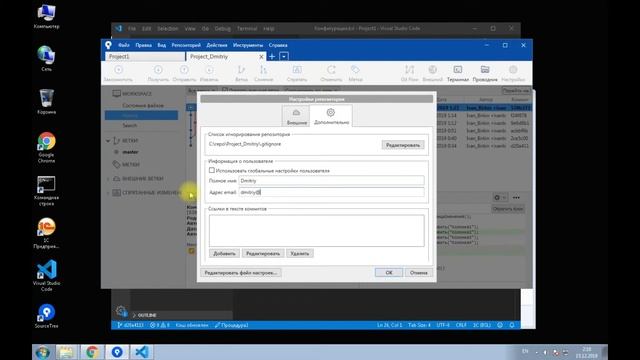640x360 pixels.
Task: Expand the ВНЕШНИЕ ВЕТКИ section
Action: click(x=108, y=179)
